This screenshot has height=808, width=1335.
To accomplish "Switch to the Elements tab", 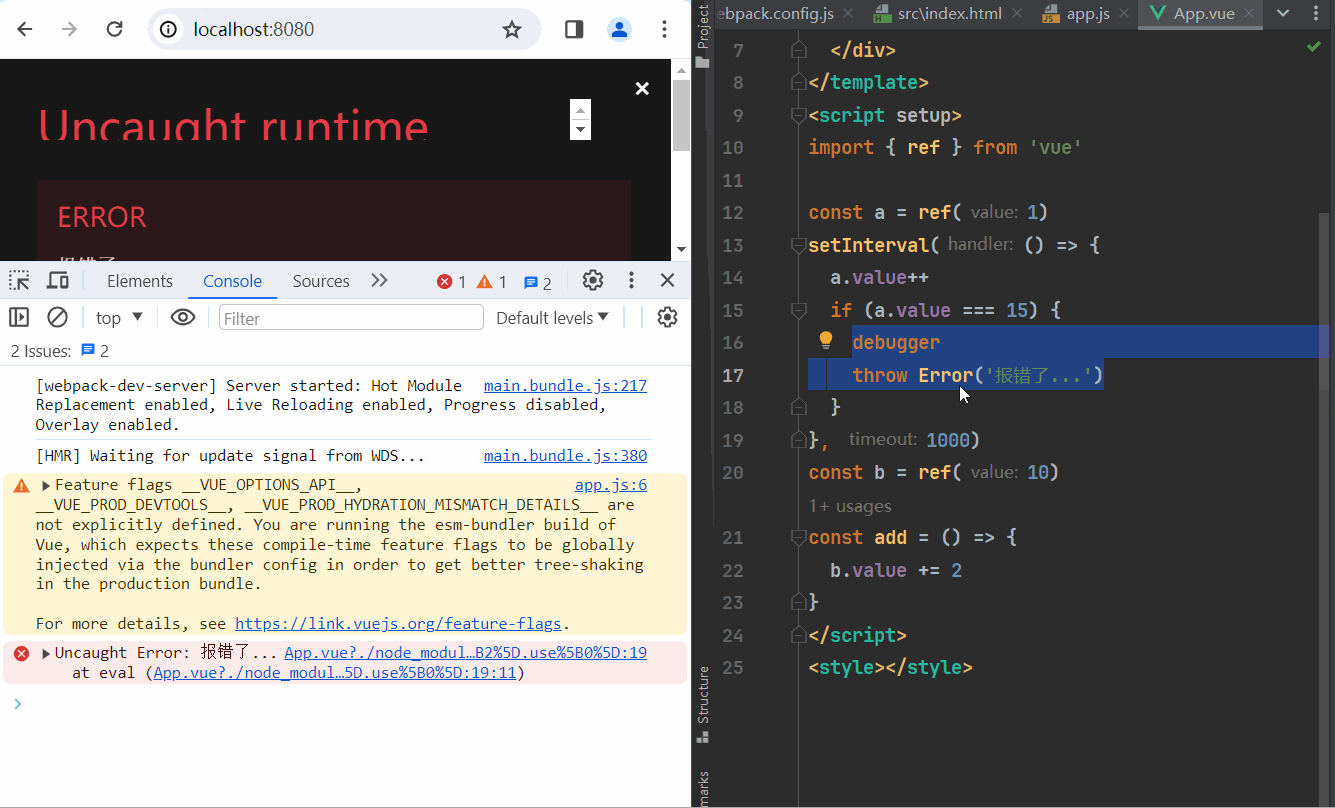I will pyautogui.click(x=140, y=281).
